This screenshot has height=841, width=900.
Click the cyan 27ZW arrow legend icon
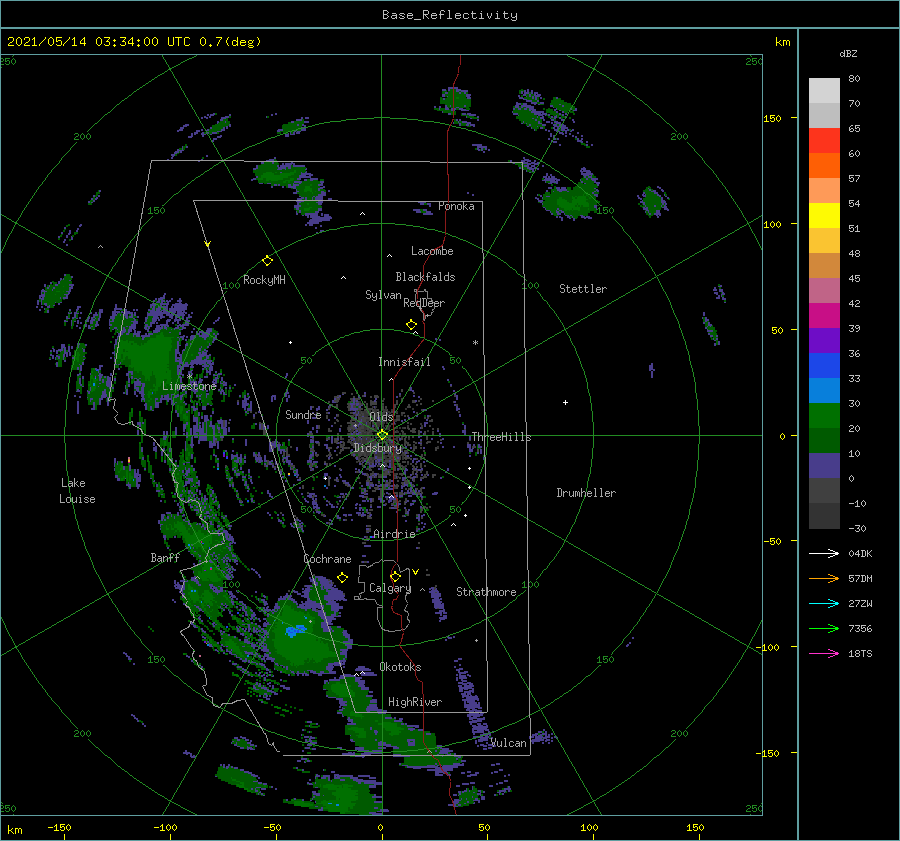[824, 603]
